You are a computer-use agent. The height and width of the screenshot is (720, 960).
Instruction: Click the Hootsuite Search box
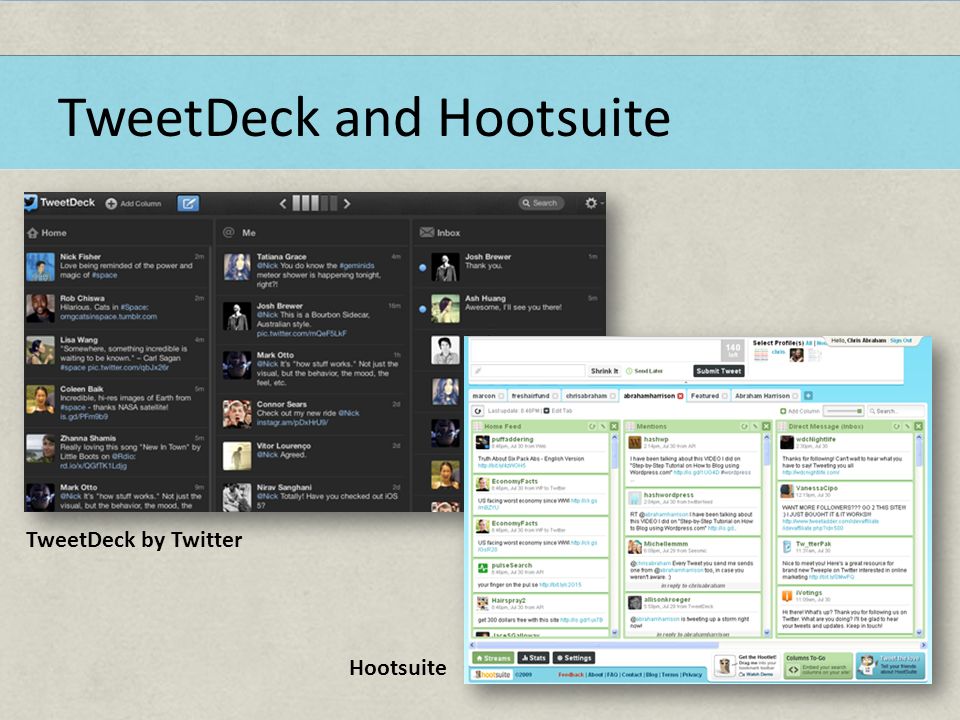pyautogui.click(x=896, y=411)
